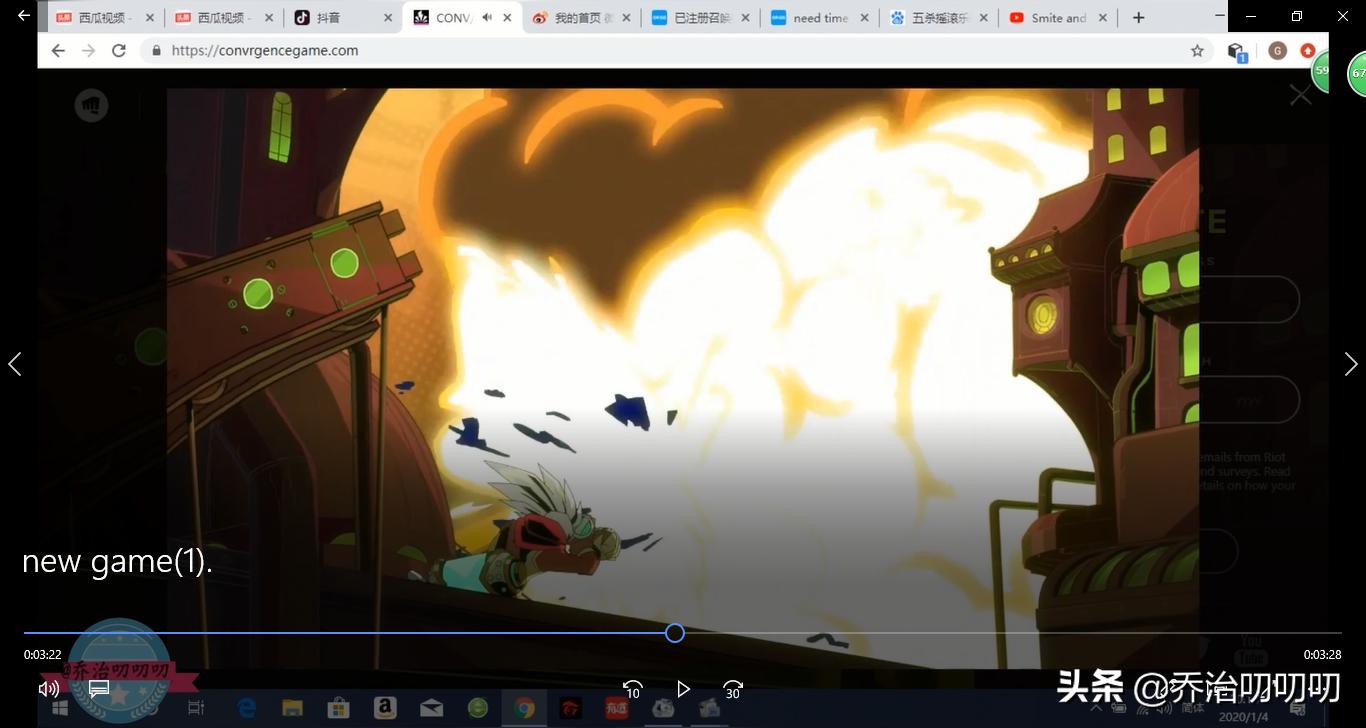
Task: Reload the page in the browser
Action: (119, 50)
